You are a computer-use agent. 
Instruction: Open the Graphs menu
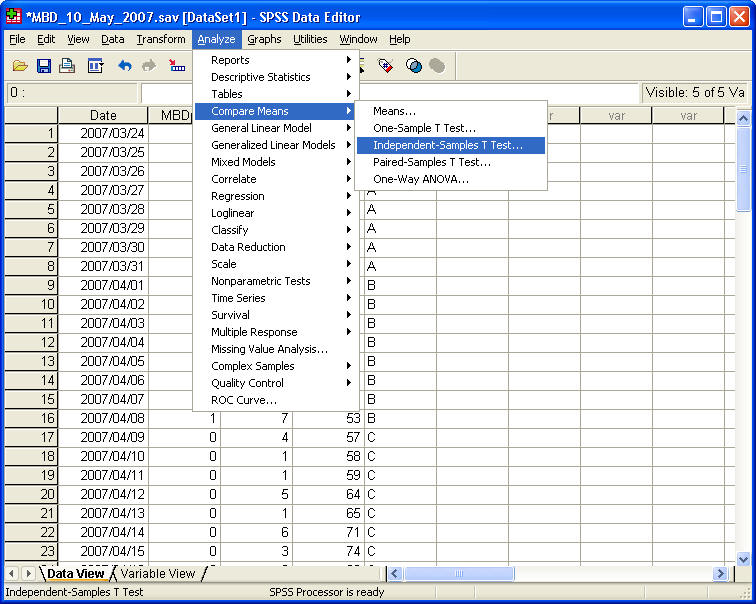click(264, 39)
